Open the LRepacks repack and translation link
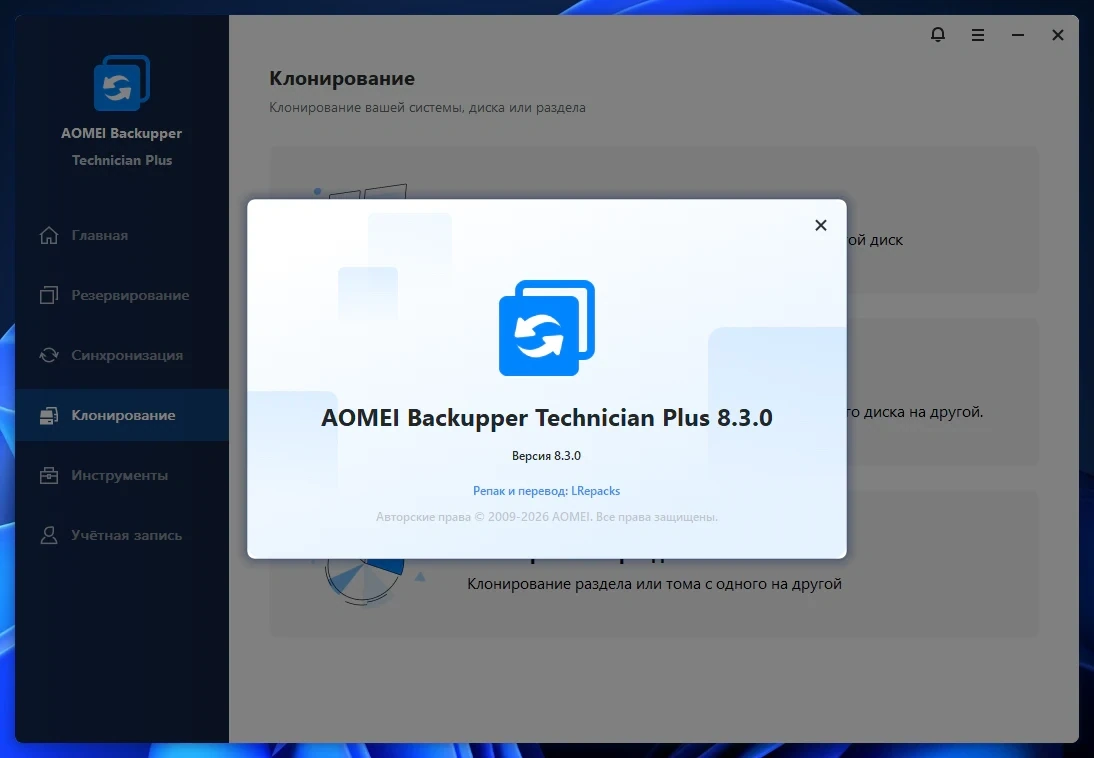 (546, 491)
